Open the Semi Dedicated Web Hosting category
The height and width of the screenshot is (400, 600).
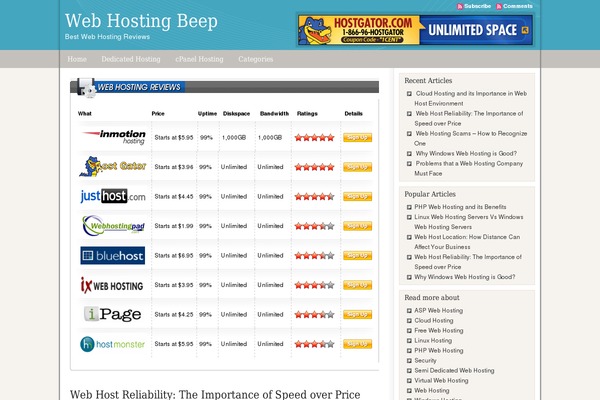tap(454, 370)
